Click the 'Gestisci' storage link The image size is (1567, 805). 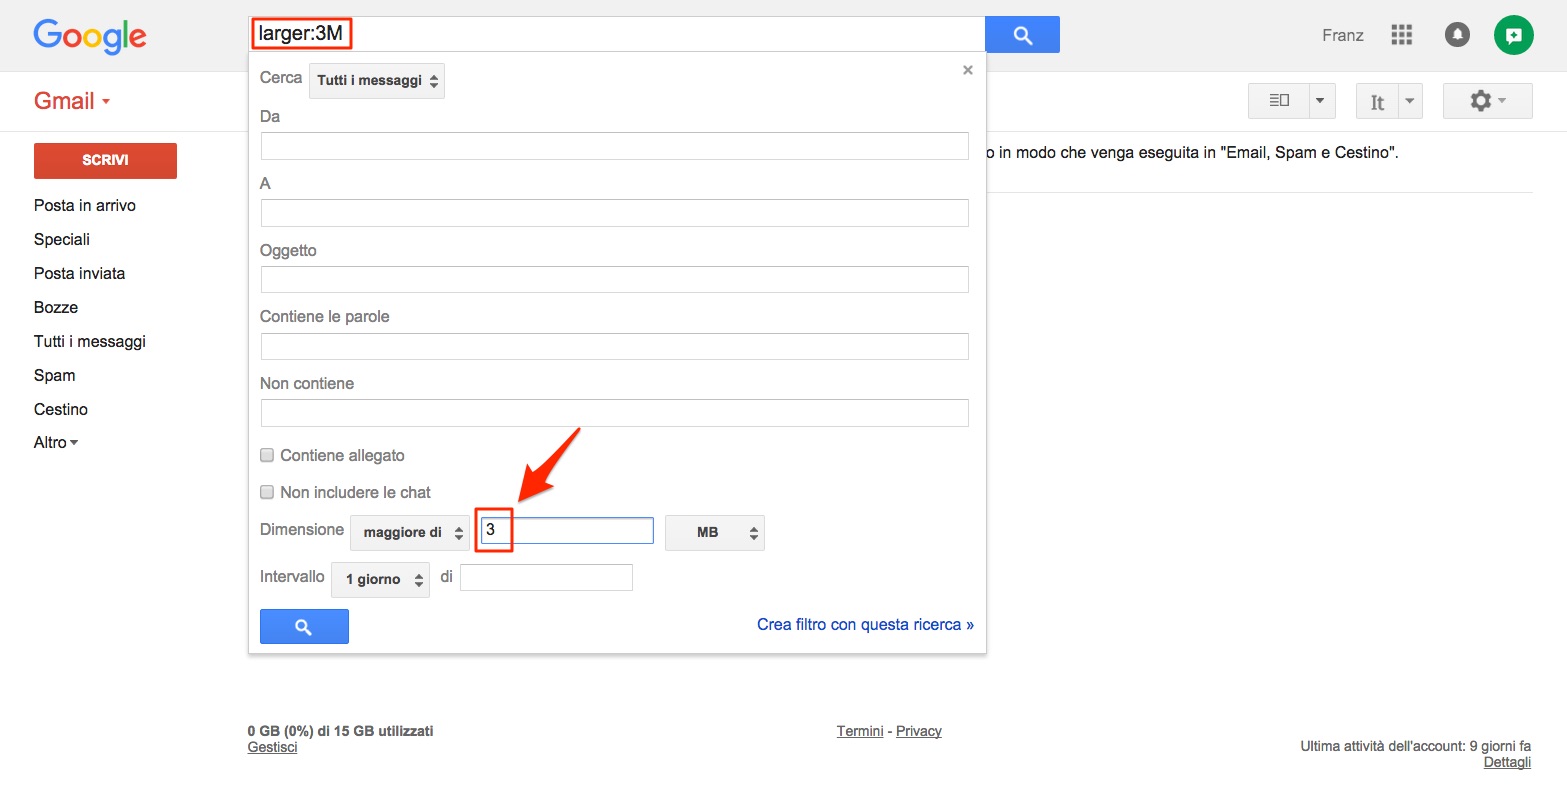tap(273, 747)
